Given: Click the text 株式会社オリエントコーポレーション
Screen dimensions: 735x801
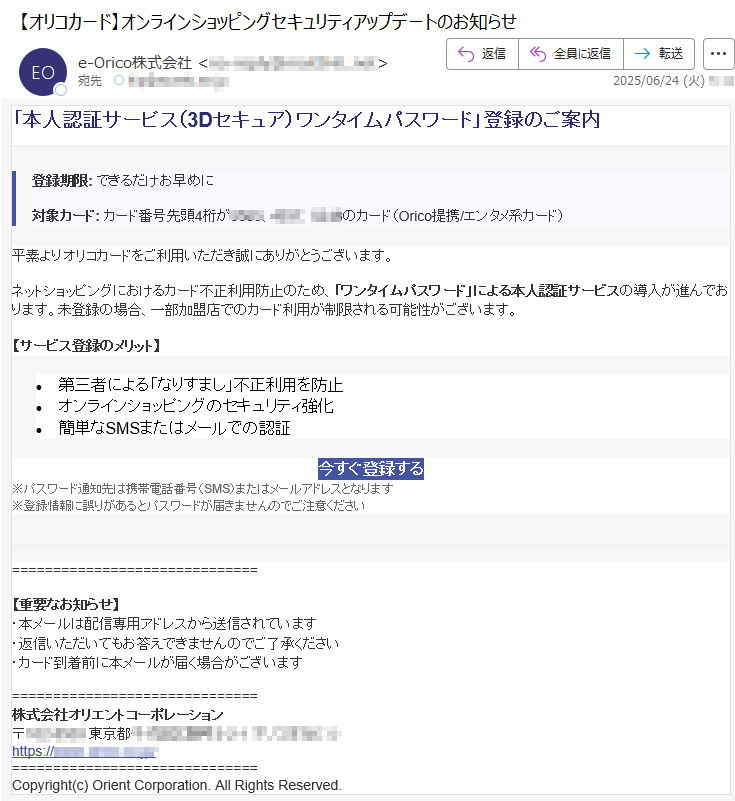Looking at the screenshot, I should (117, 715).
